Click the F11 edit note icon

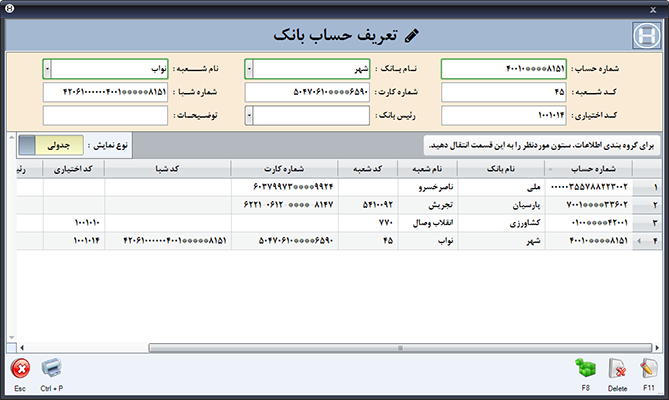click(x=649, y=368)
